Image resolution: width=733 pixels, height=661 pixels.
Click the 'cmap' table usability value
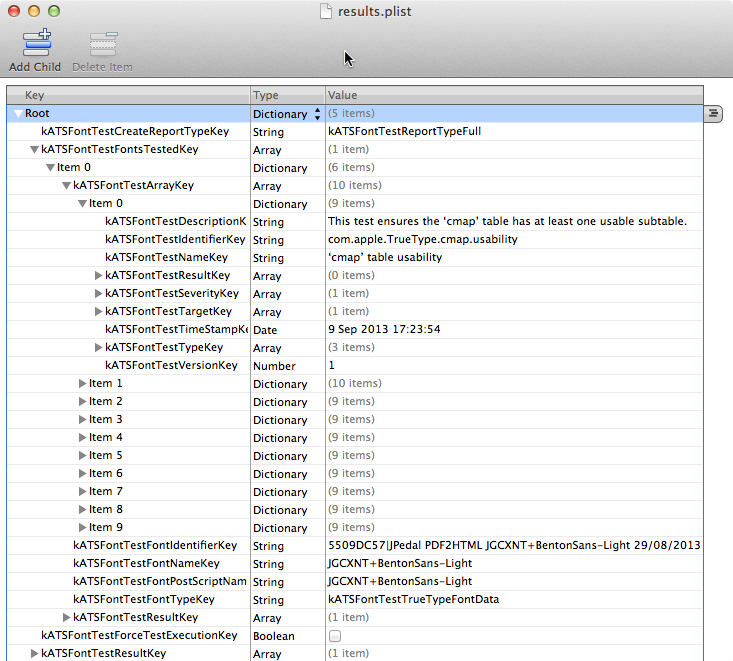point(384,258)
